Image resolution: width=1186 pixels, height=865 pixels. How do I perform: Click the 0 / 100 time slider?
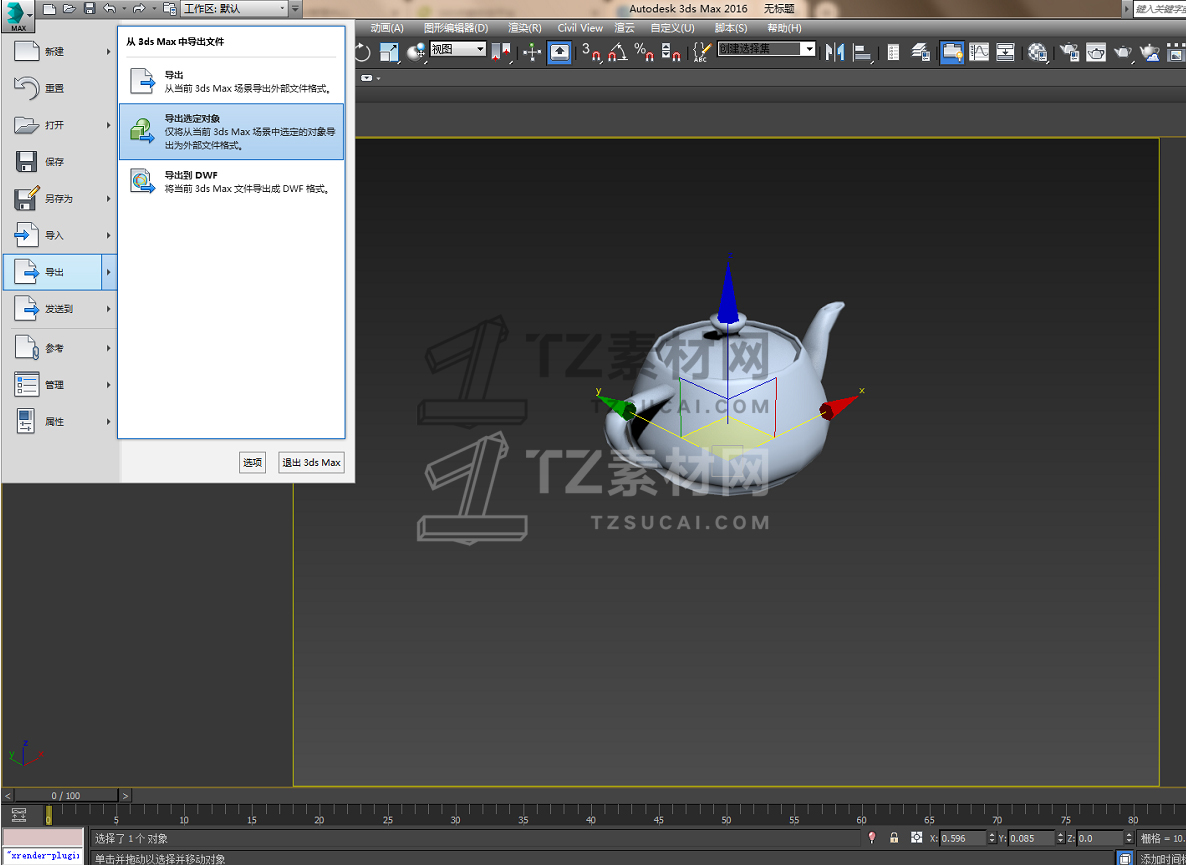coord(66,796)
